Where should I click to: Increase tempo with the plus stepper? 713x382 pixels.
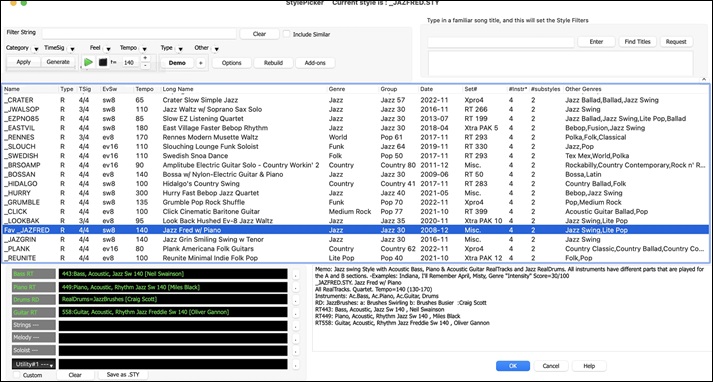point(145,58)
